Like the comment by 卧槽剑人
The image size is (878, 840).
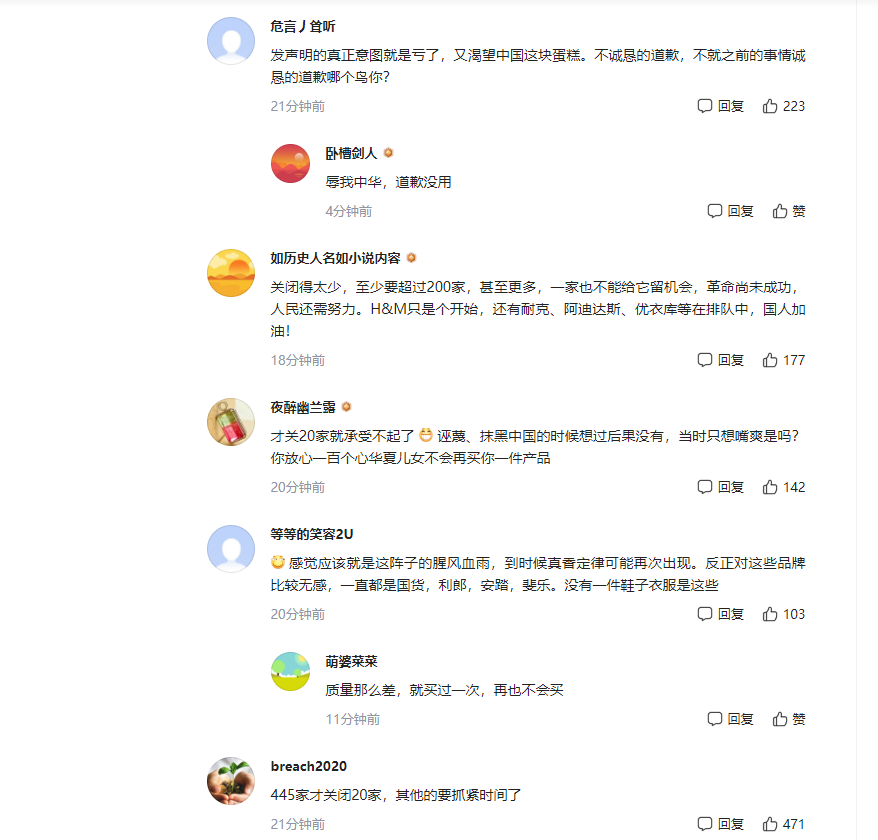pos(788,211)
